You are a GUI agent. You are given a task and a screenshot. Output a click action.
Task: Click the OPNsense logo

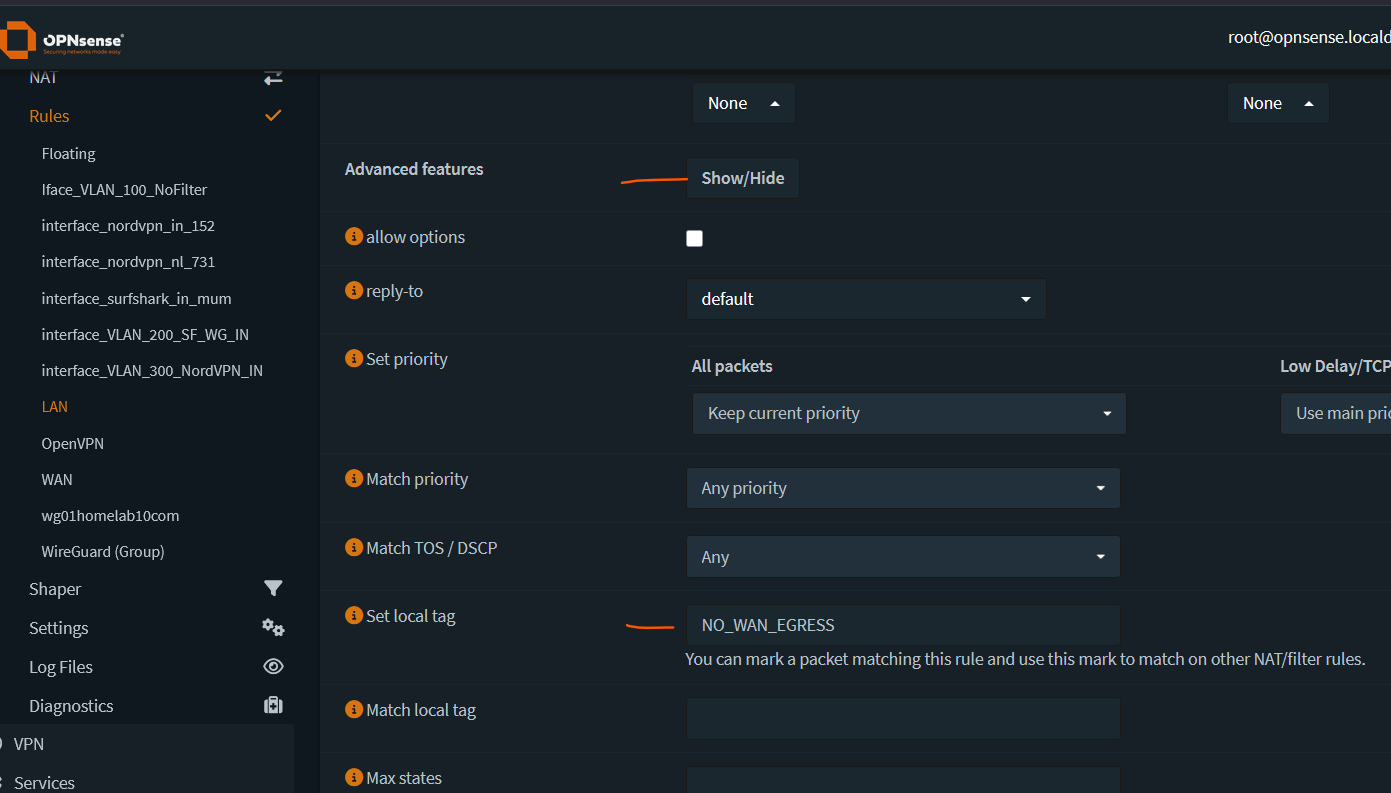pos(62,40)
